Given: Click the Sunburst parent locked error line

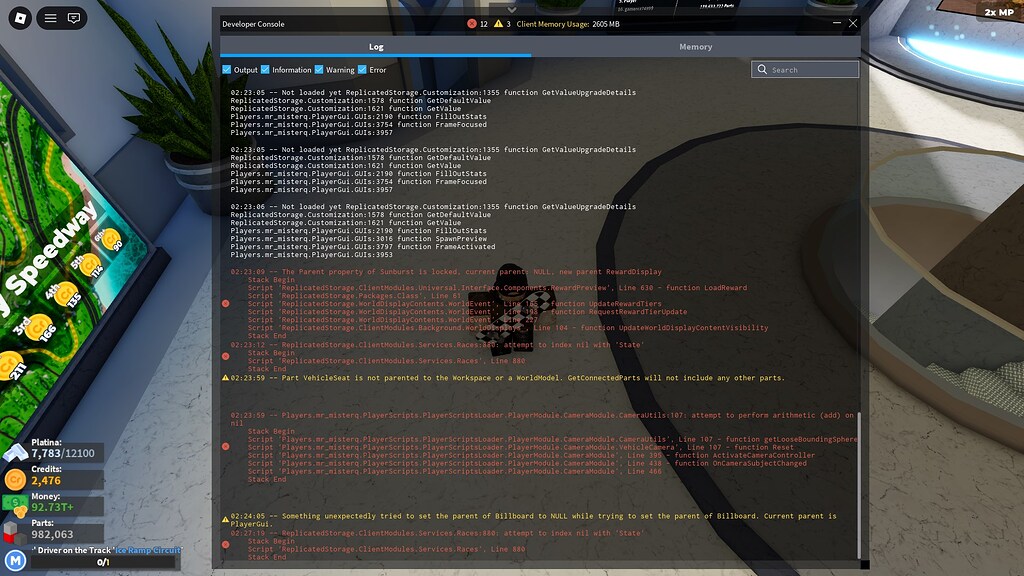Looking at the screenshot, I should pyautogui.click(x=446, y=272).
